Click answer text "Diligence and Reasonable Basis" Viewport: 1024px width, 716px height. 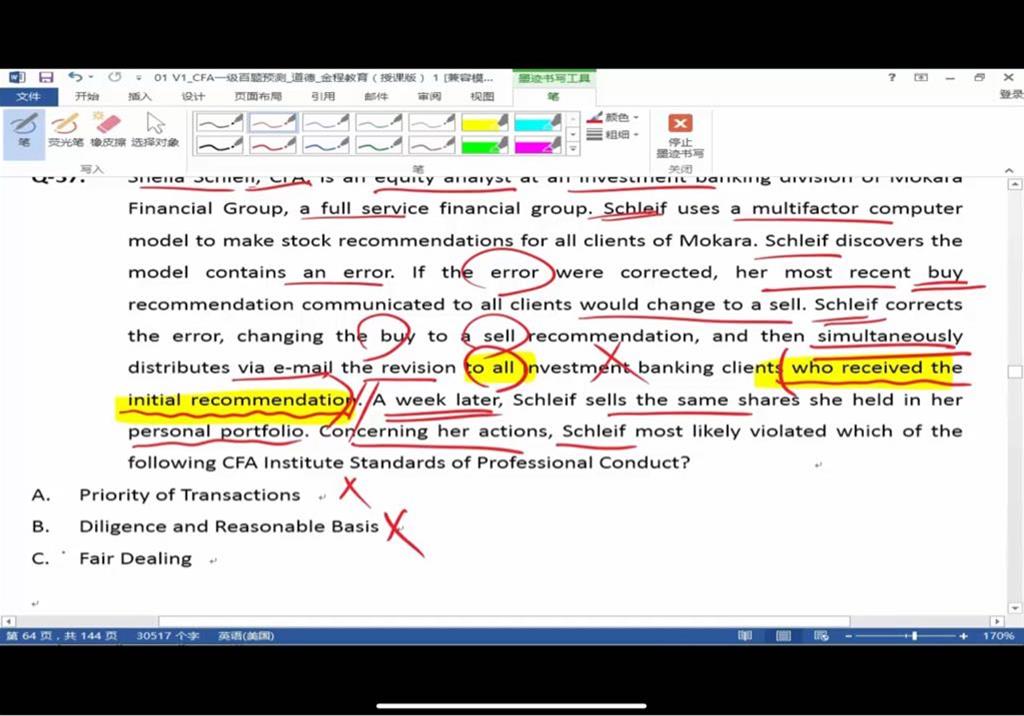point(229,527)
